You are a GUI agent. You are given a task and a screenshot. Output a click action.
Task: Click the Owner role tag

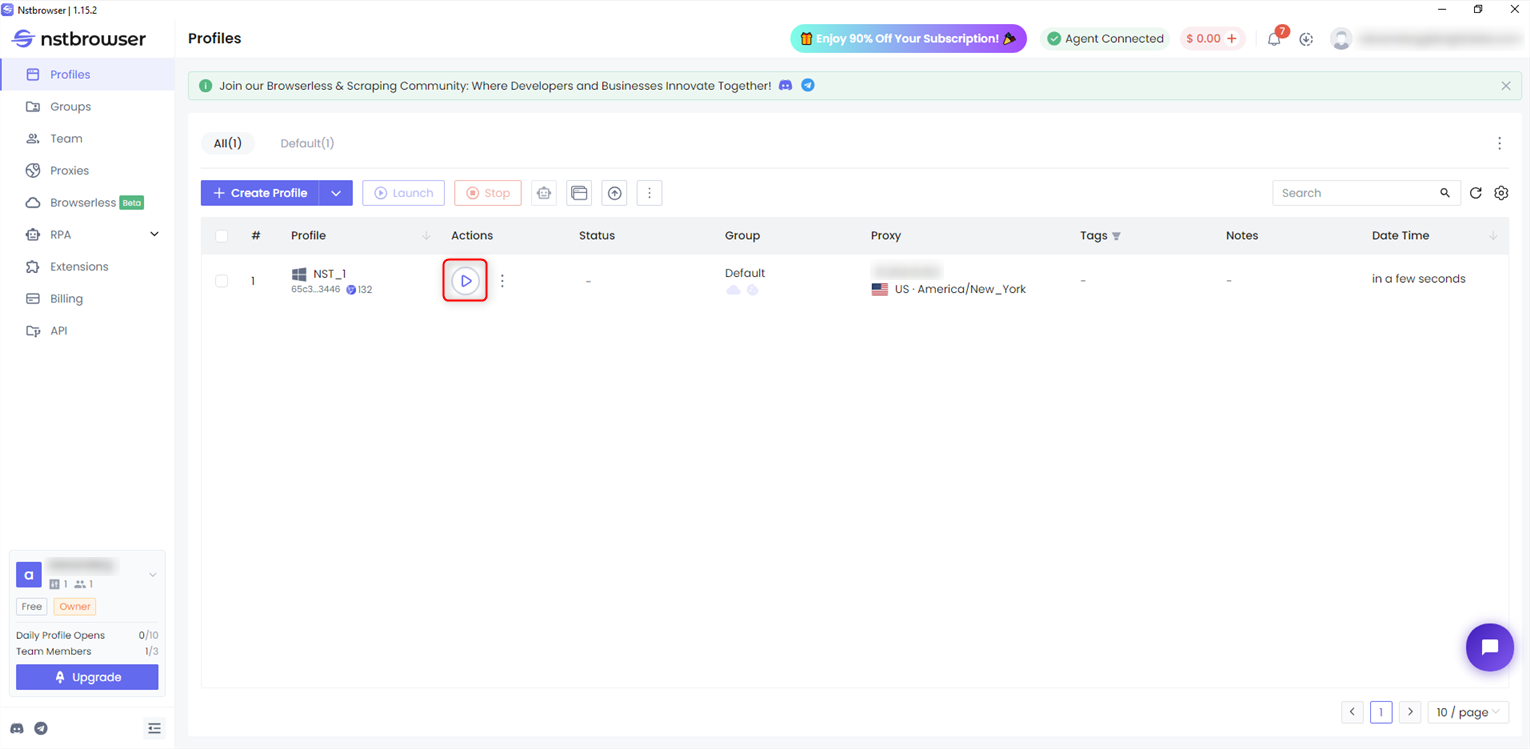click(75, 606)
